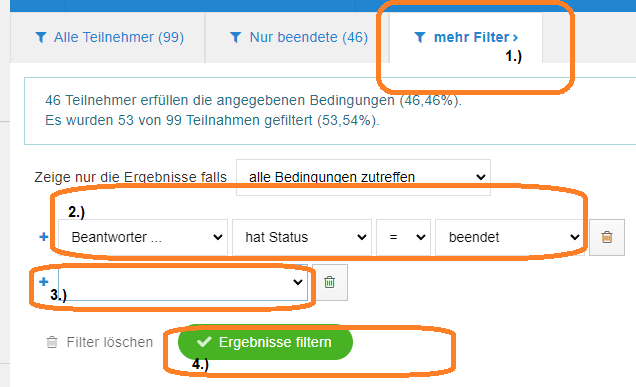Click the green Ergebnisse filtern button
This screenshot has width=636, height=387.
coord(265,342)
